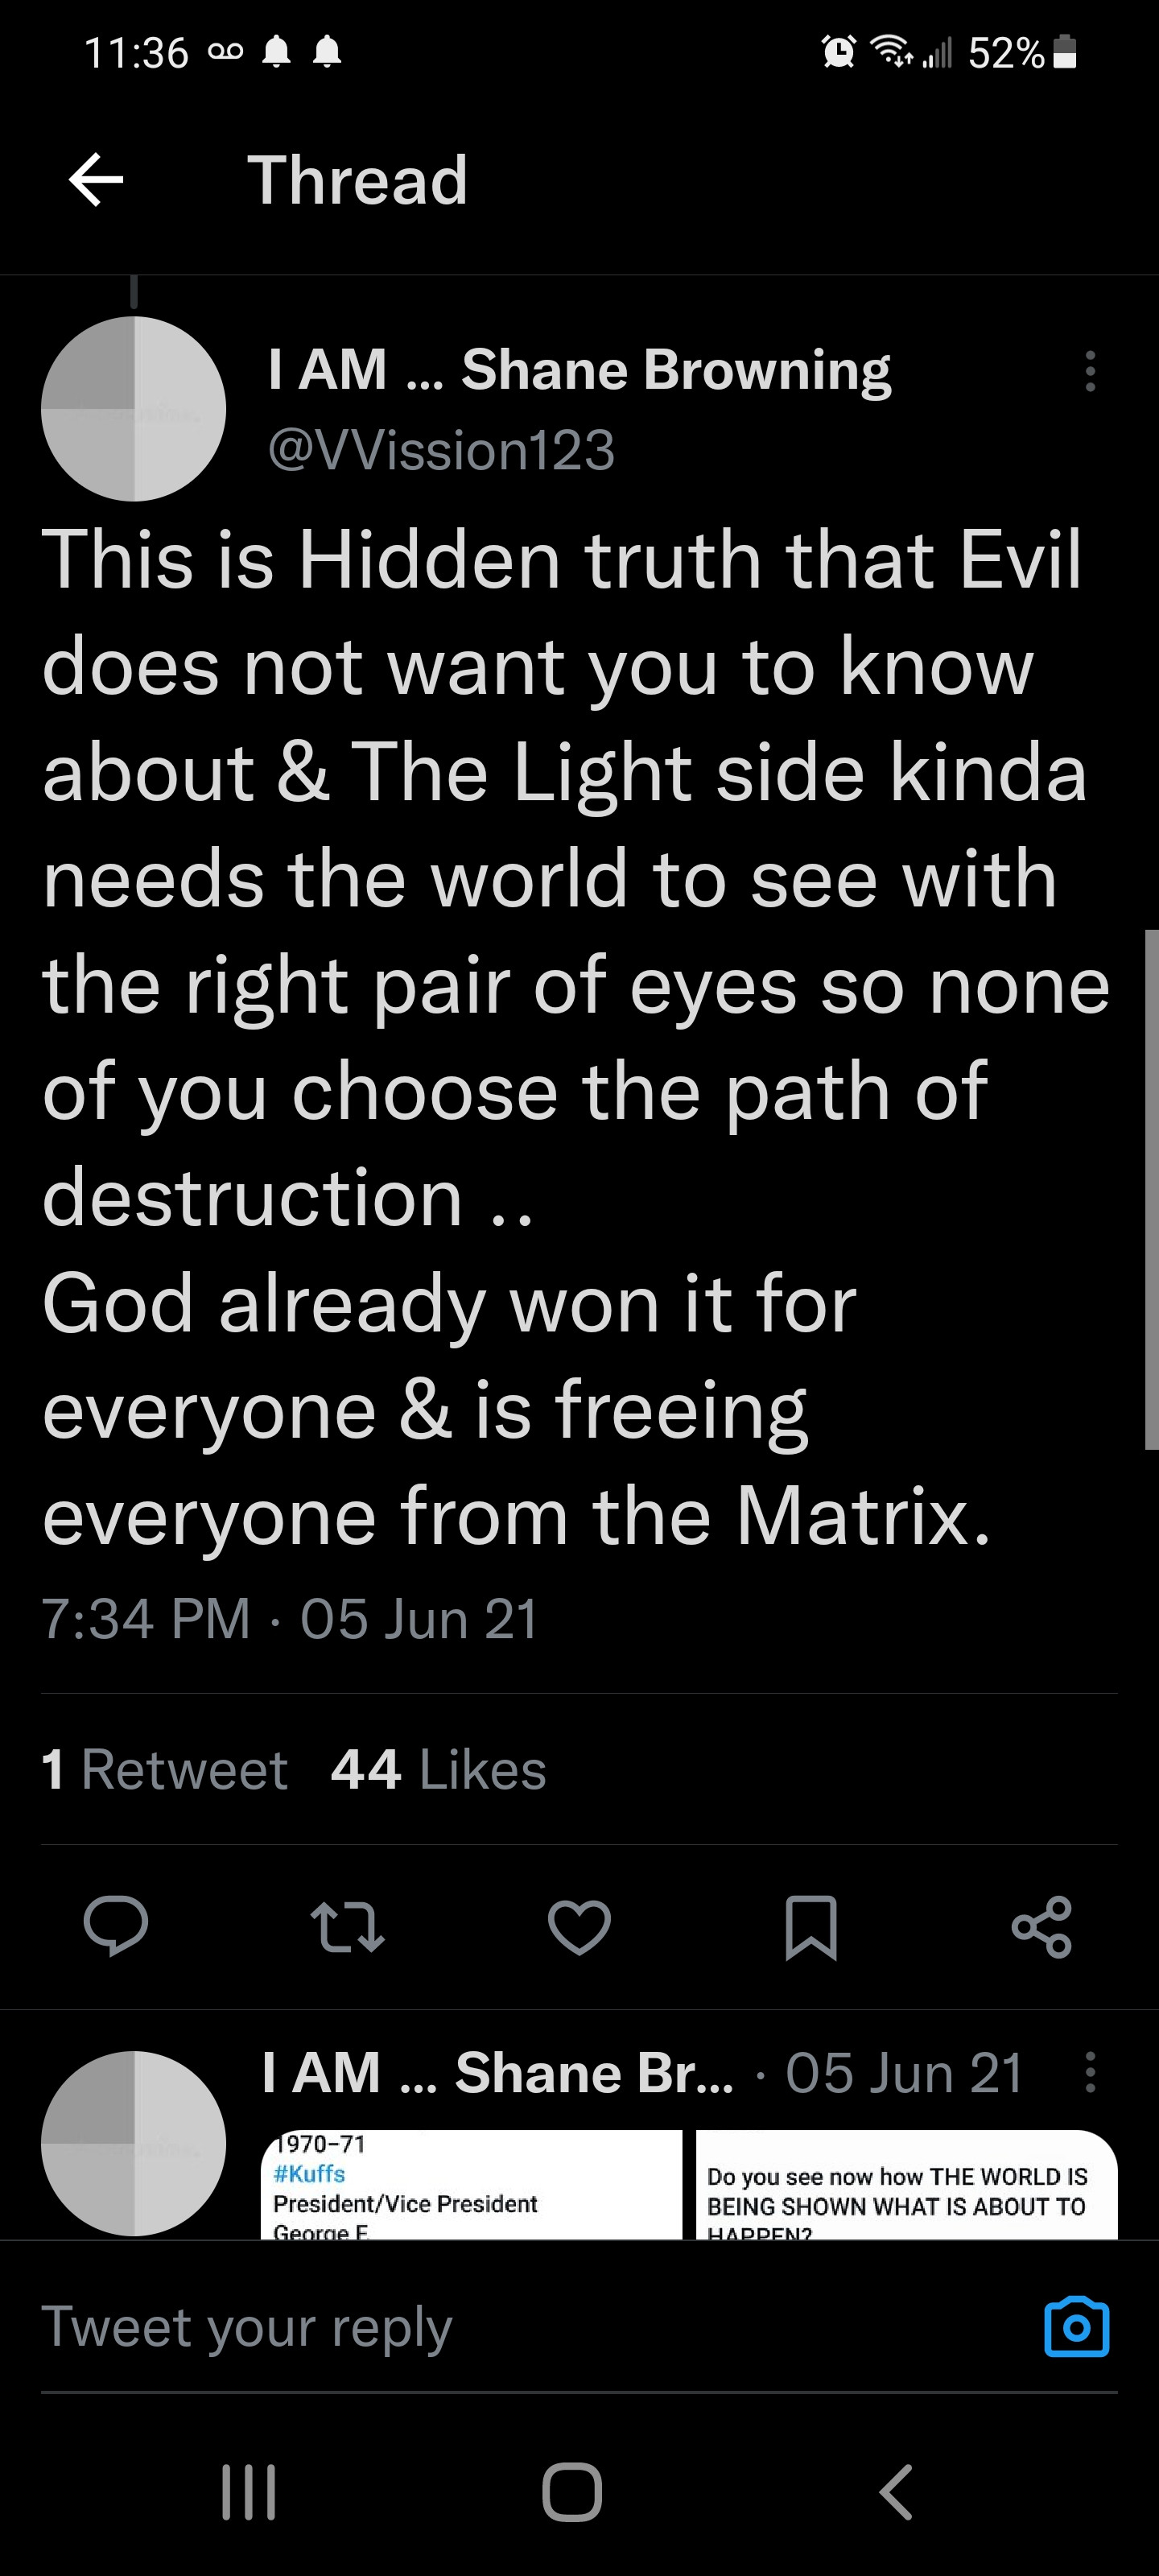View the 1 Retweet list

165,1769
